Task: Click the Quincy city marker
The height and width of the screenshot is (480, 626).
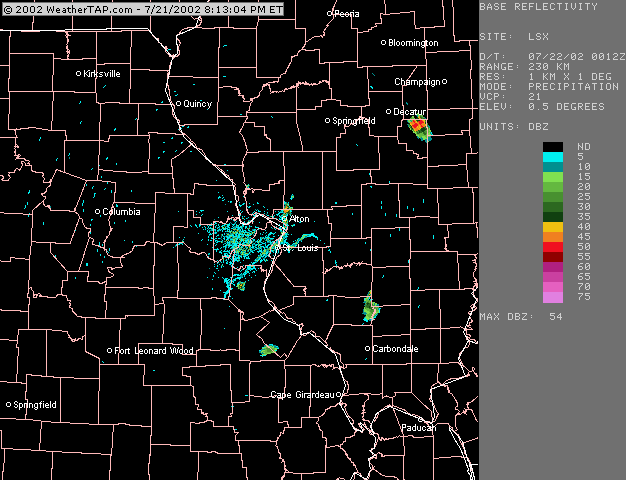Action: coord(179,103)
